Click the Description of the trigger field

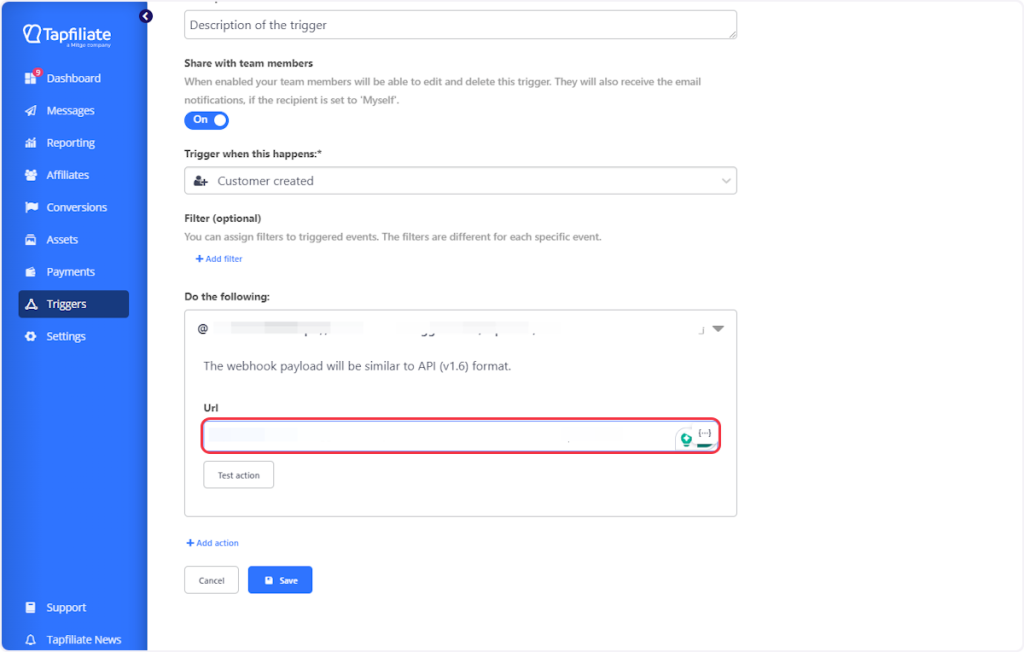[x=460, y=25]
